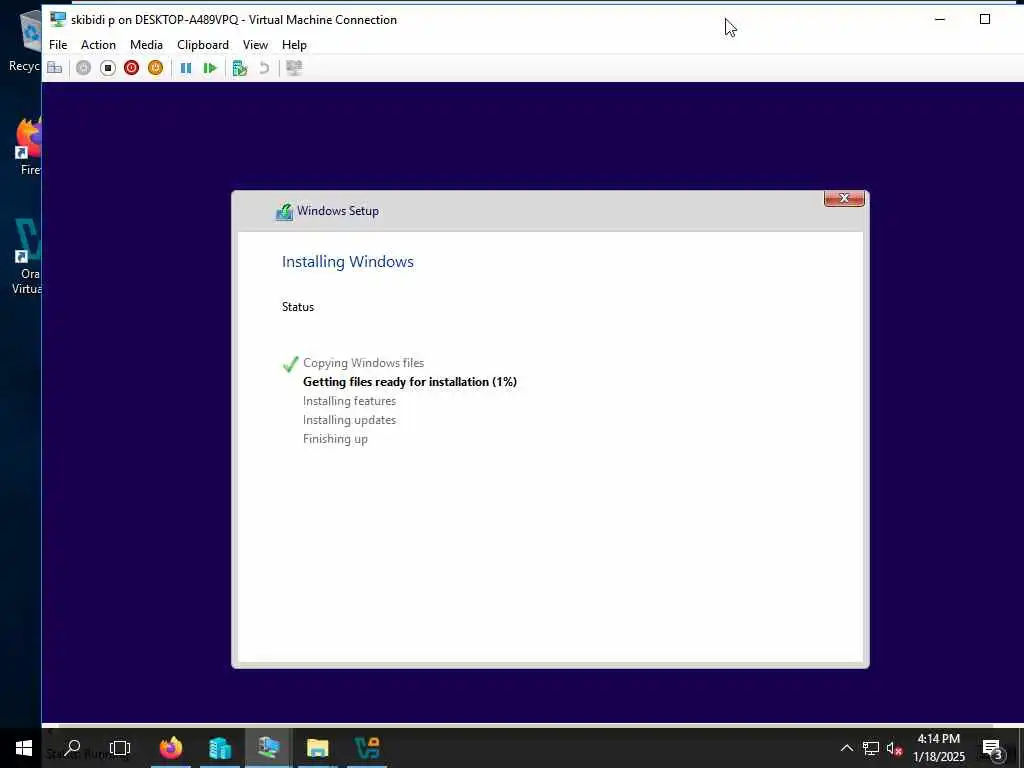
Task: Click the orange Save state toolbar icon
Action: (x=155, y=68)
